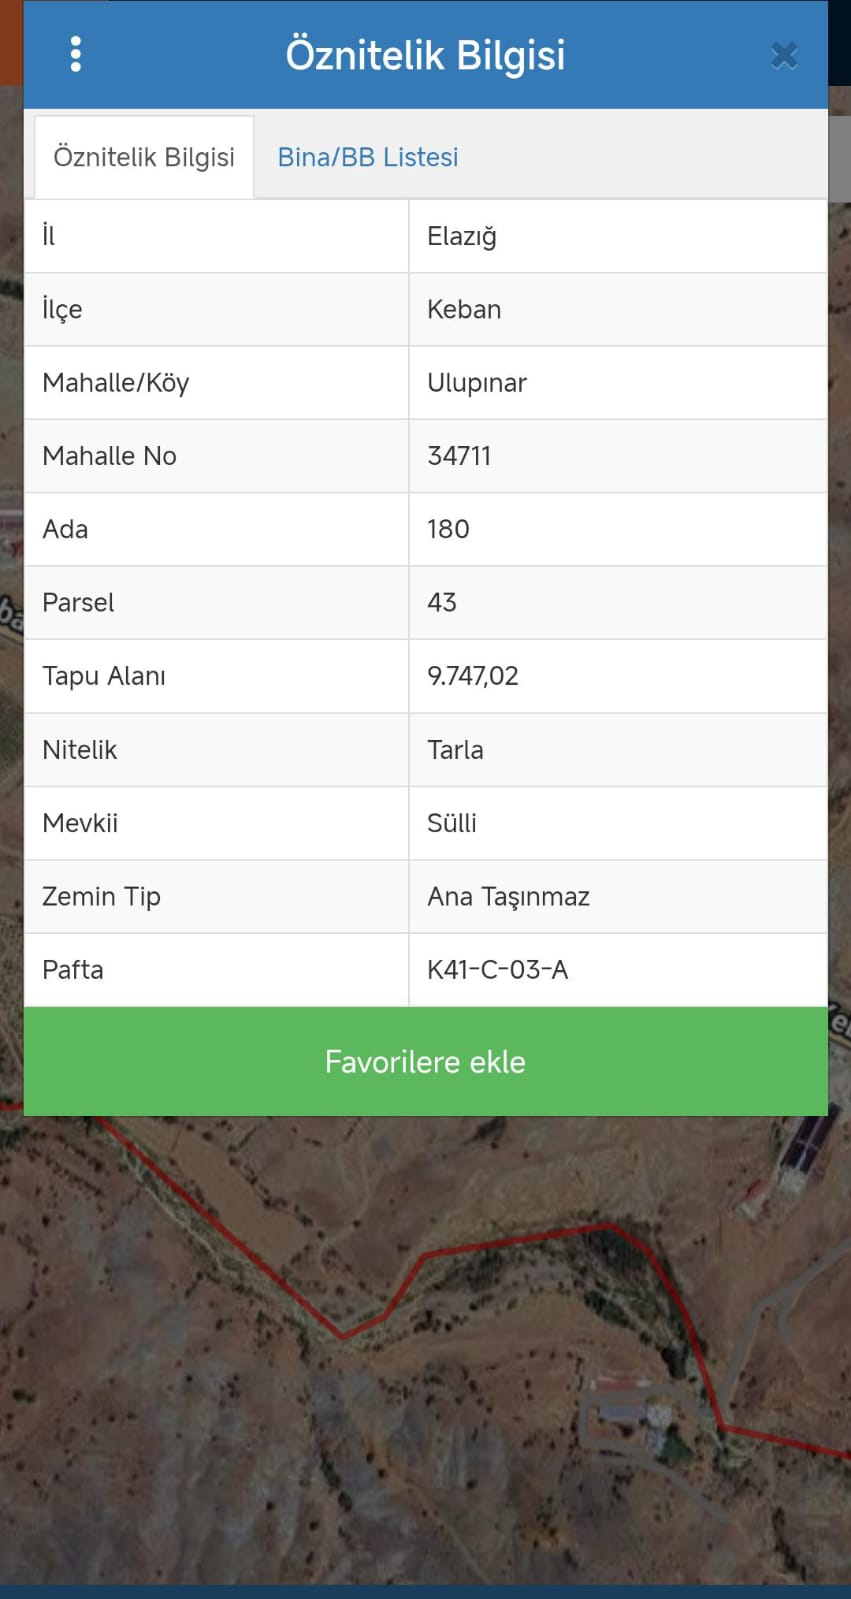851x1599 pixels.
Task: Click the Ulupınar neighborhood value
Action: 477,383
